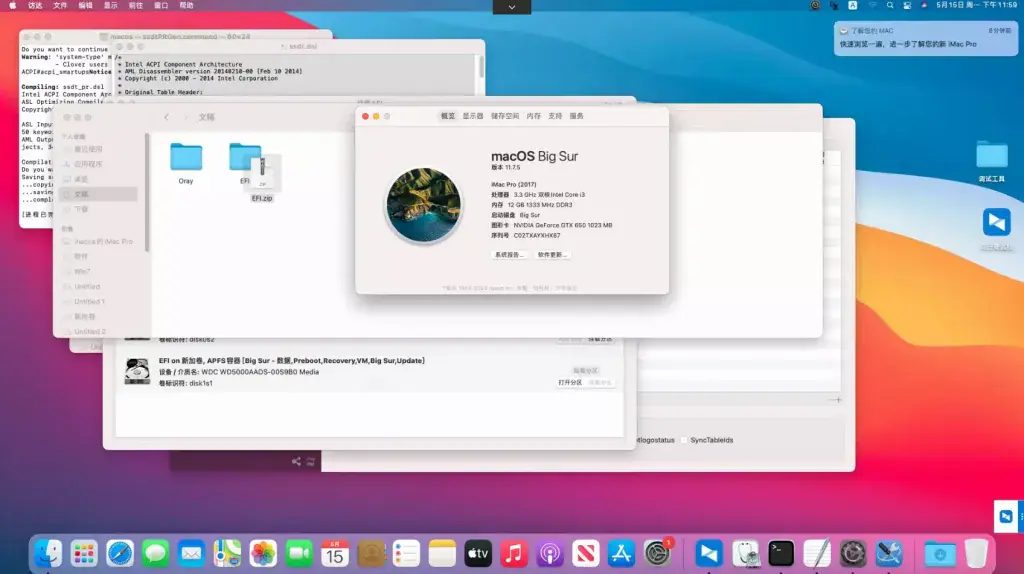Select the EFI folder in Finder
Screen dimensions: 1024x574
[242, 160]
